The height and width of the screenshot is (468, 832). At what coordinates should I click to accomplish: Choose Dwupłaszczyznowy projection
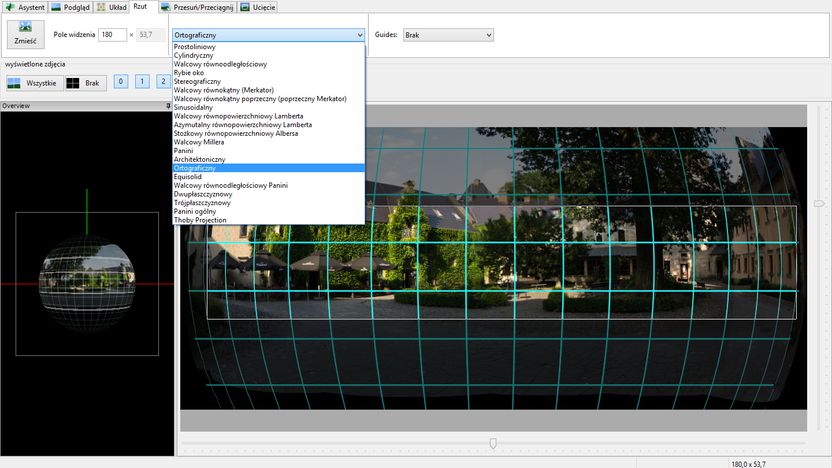(268, 194)
